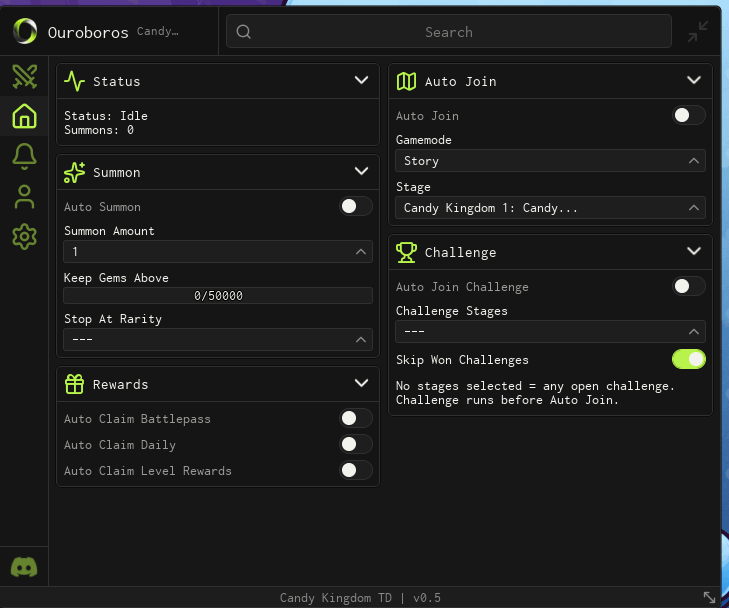Open the user profile sidebar tab
The image size is (729, 608).
click(x=24, y=197)
